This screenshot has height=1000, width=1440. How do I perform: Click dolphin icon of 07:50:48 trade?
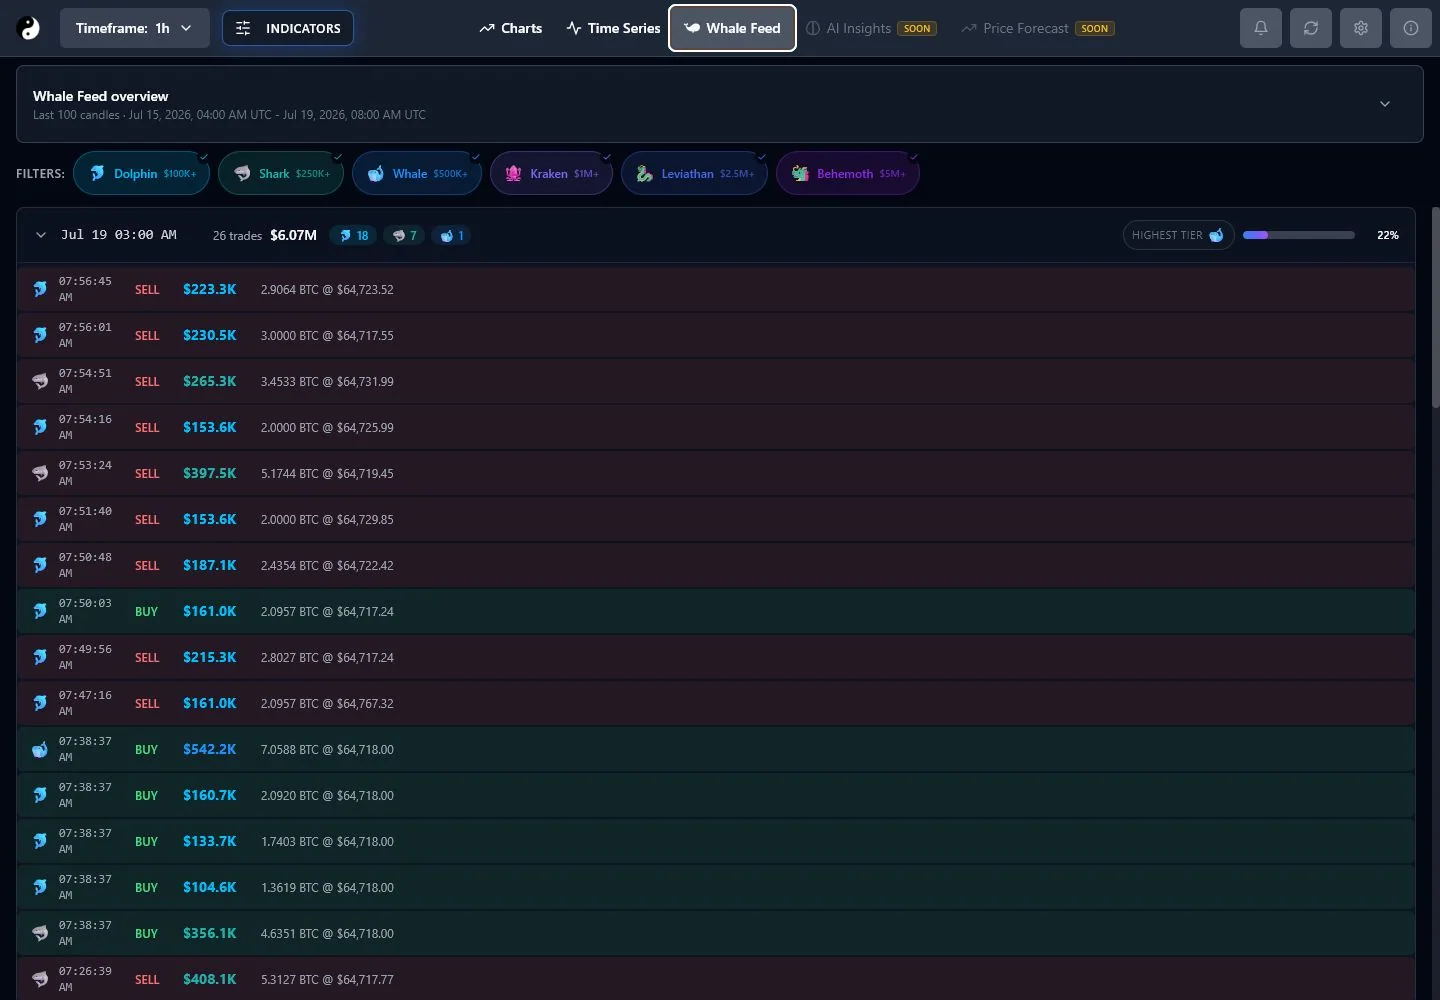click(40, 565)
